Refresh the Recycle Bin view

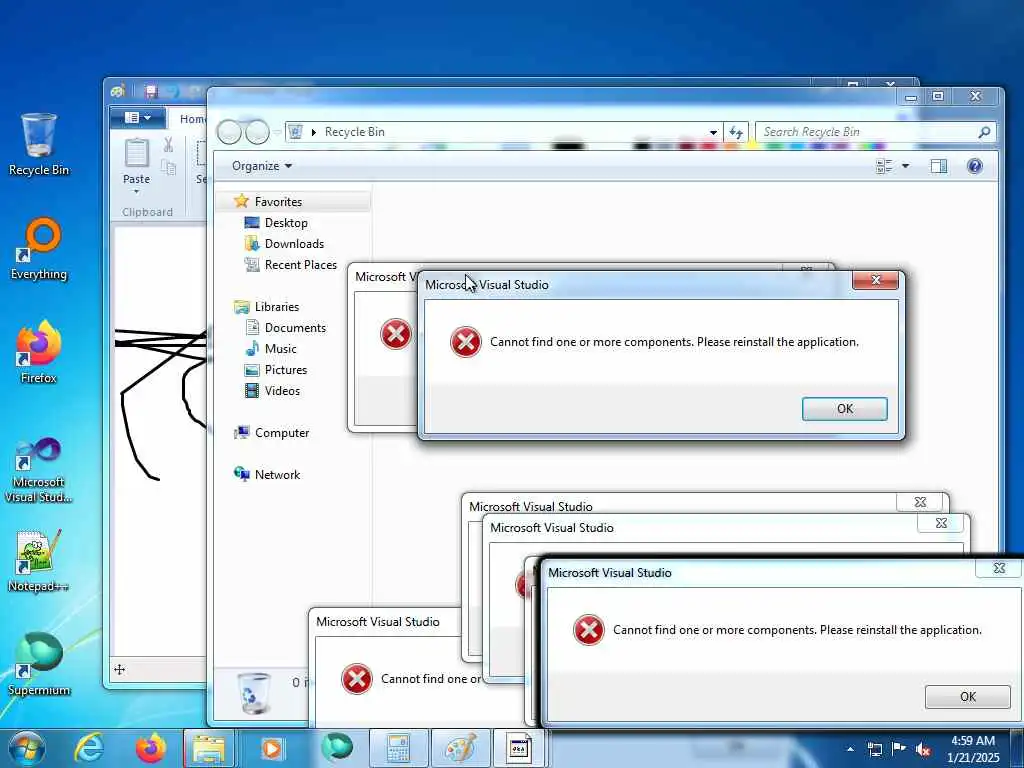pyautogui.click(x=736, y=133)
